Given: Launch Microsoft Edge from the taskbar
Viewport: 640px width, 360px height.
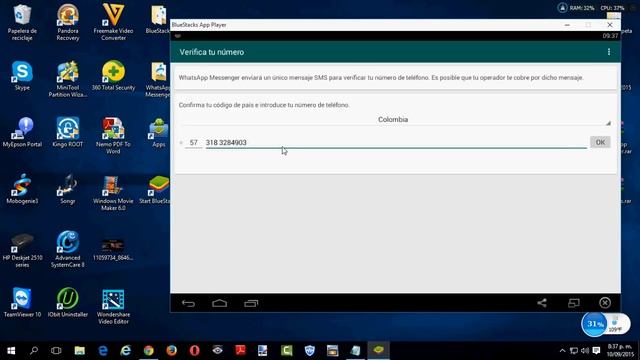Looking at the screenshot, I should tap(103, 351).
